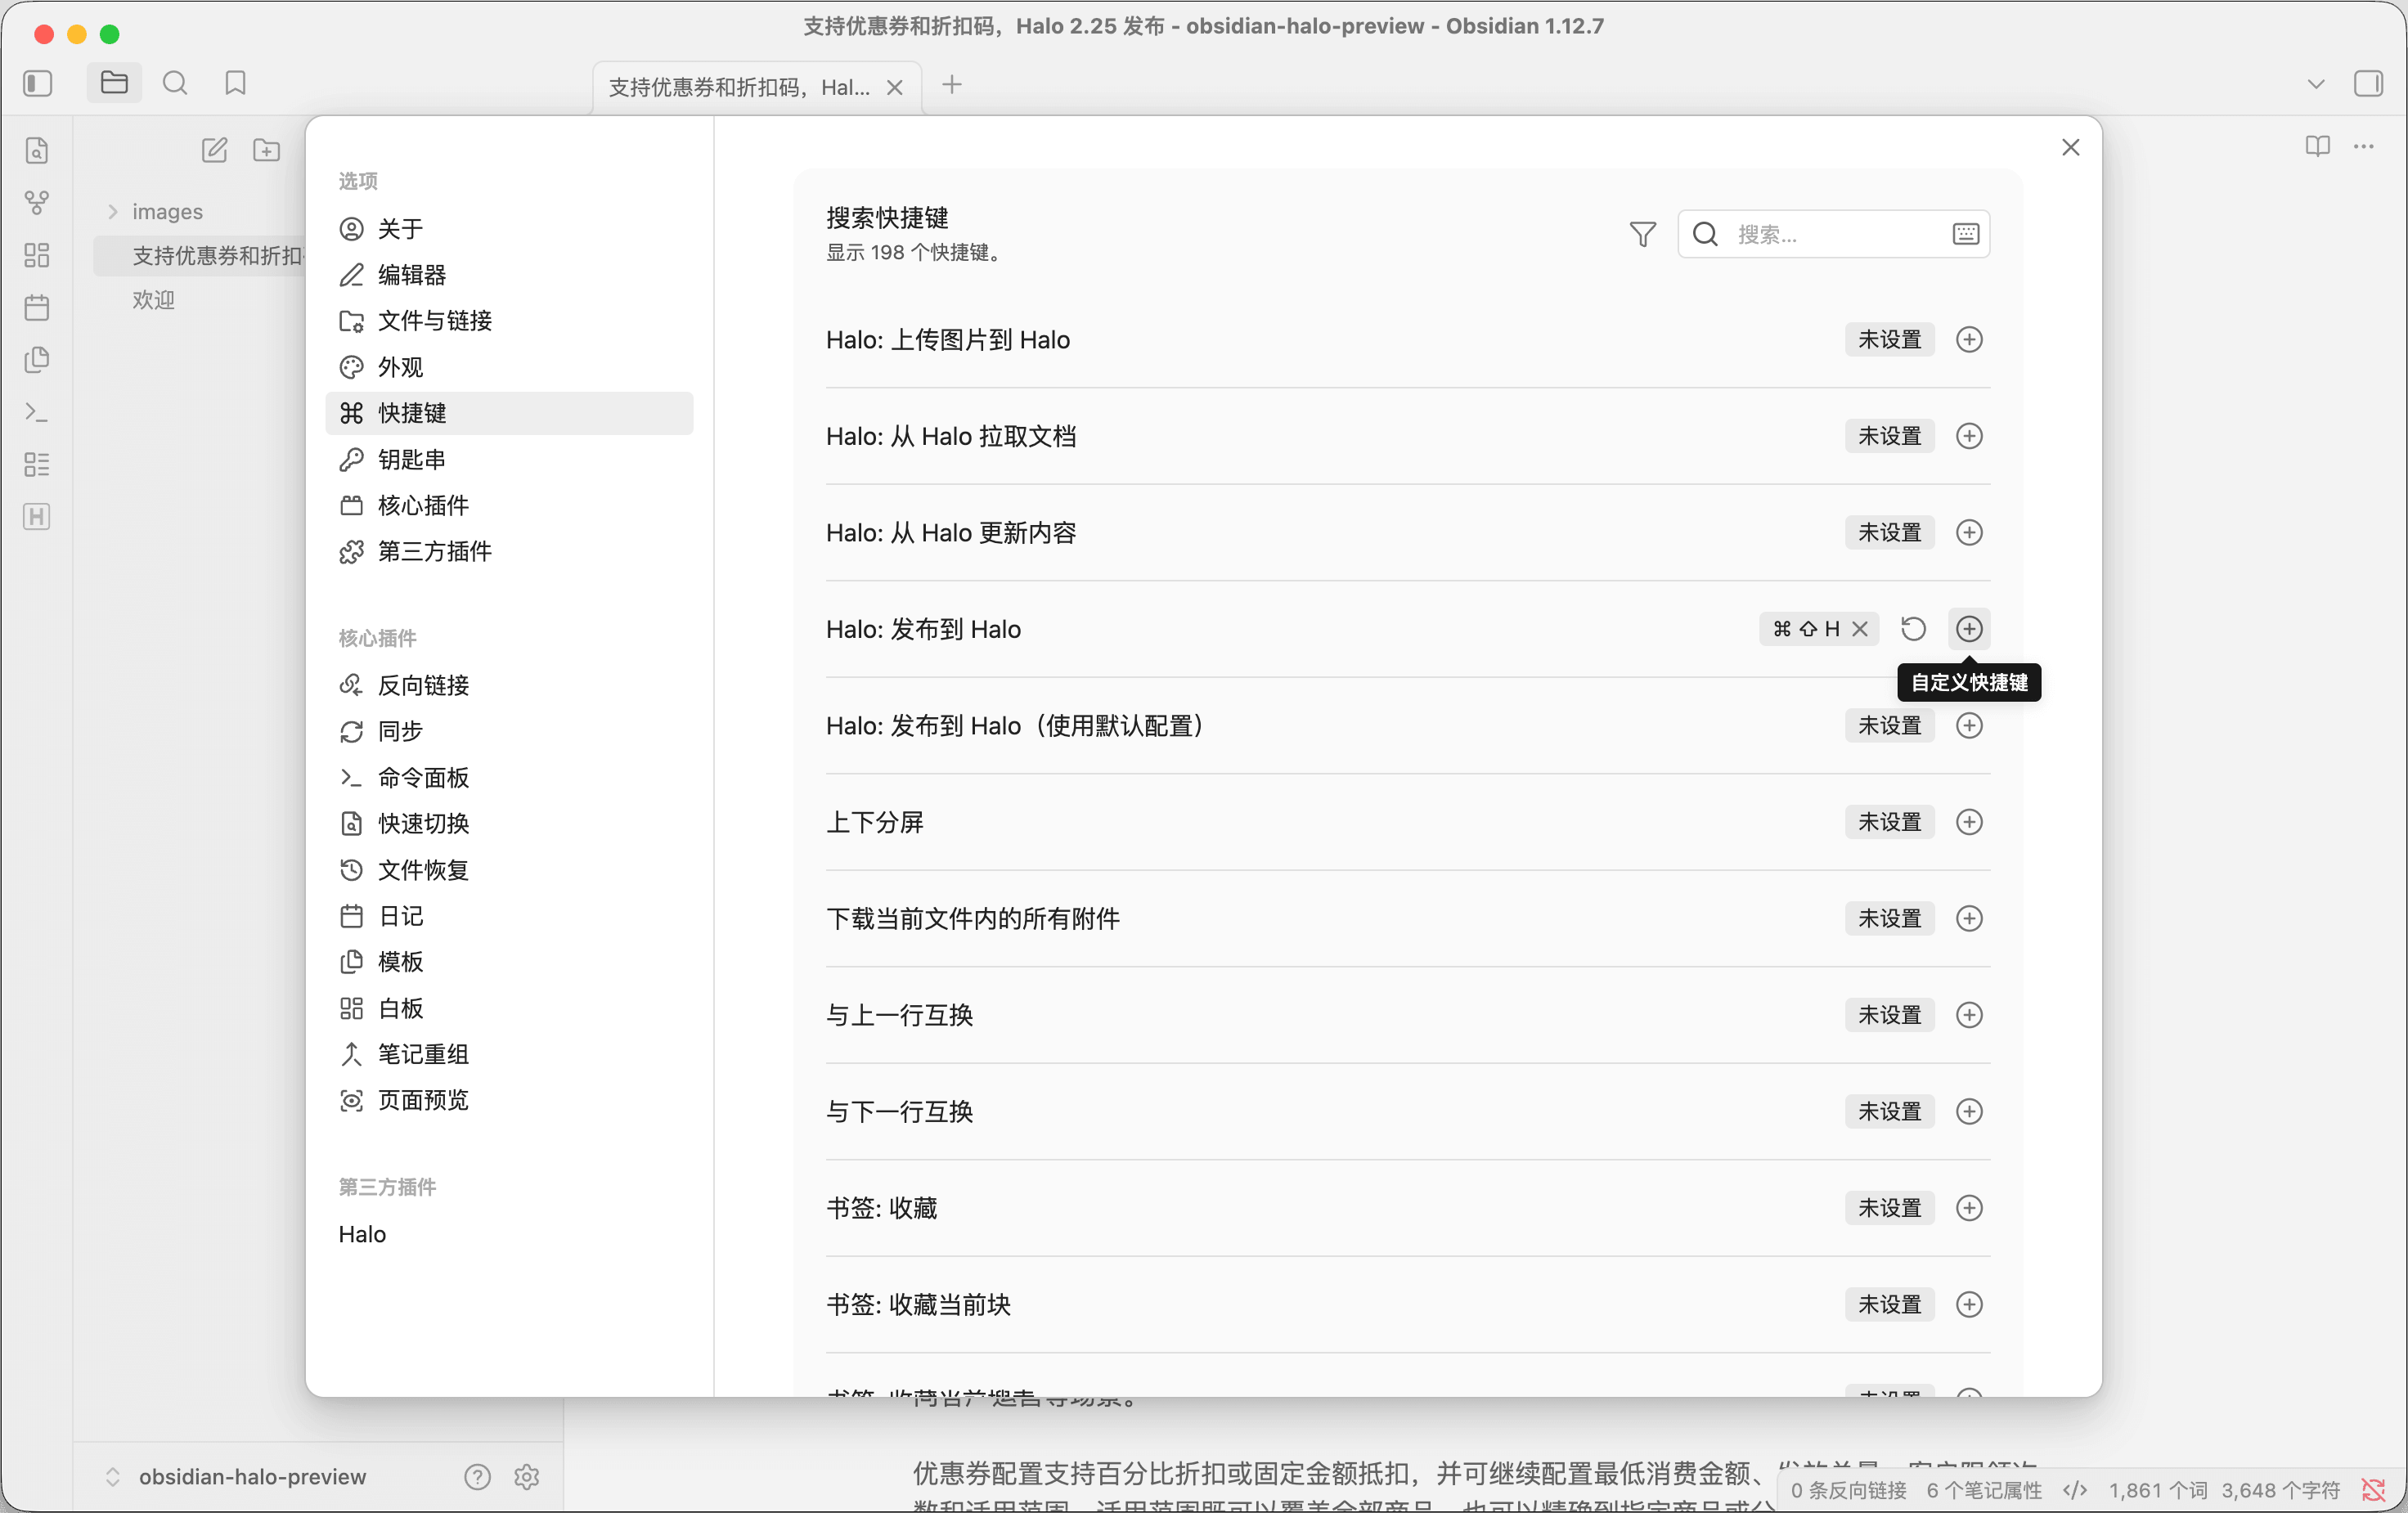Open 日记 plugin settings
This screenshot has height=1513, width=2408.
click(x=509, y=916)
